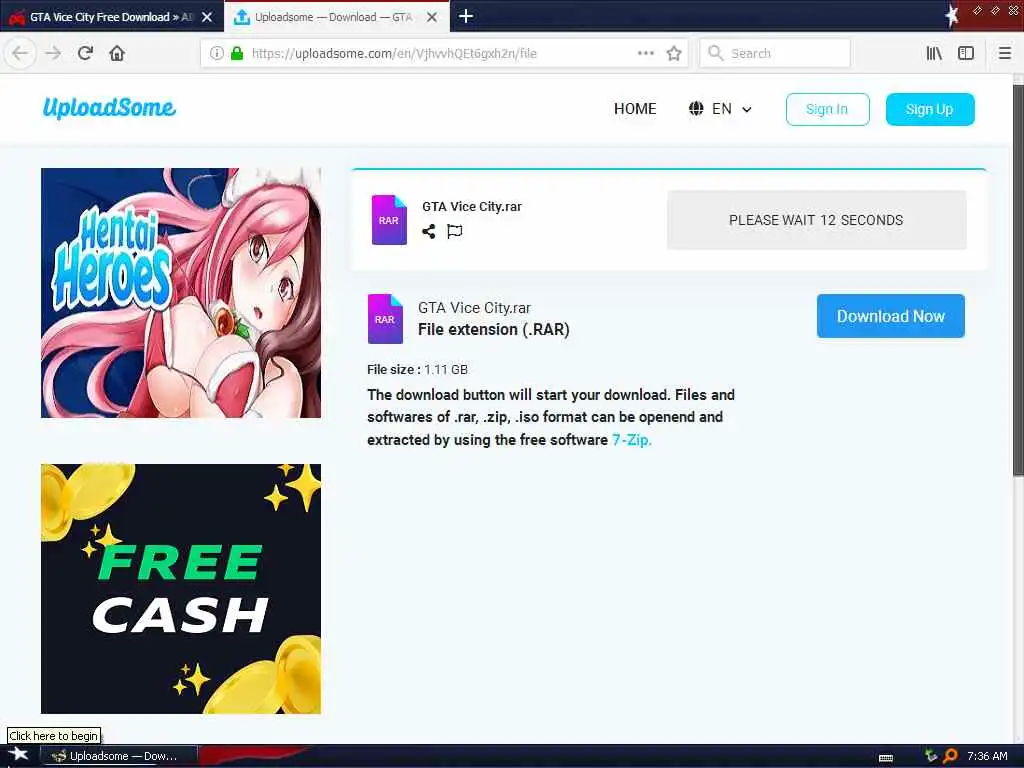Show site information icon in address bar
1024x768 pixels.
pyautogui.click(x=217, y=53)
